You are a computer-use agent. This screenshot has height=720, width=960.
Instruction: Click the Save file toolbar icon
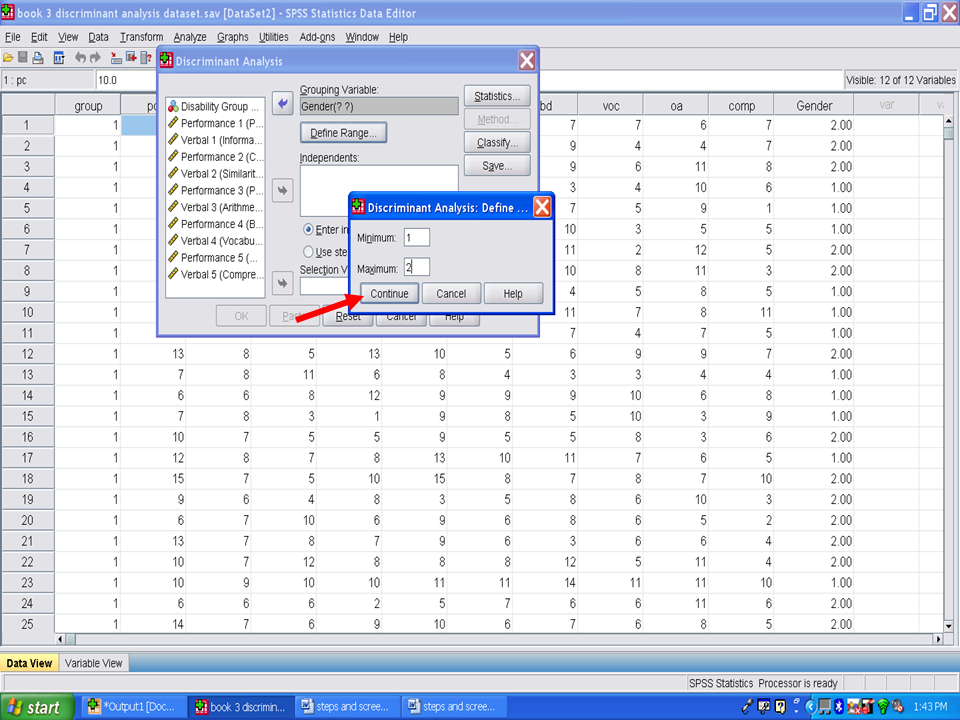click(x=22, y=58)
